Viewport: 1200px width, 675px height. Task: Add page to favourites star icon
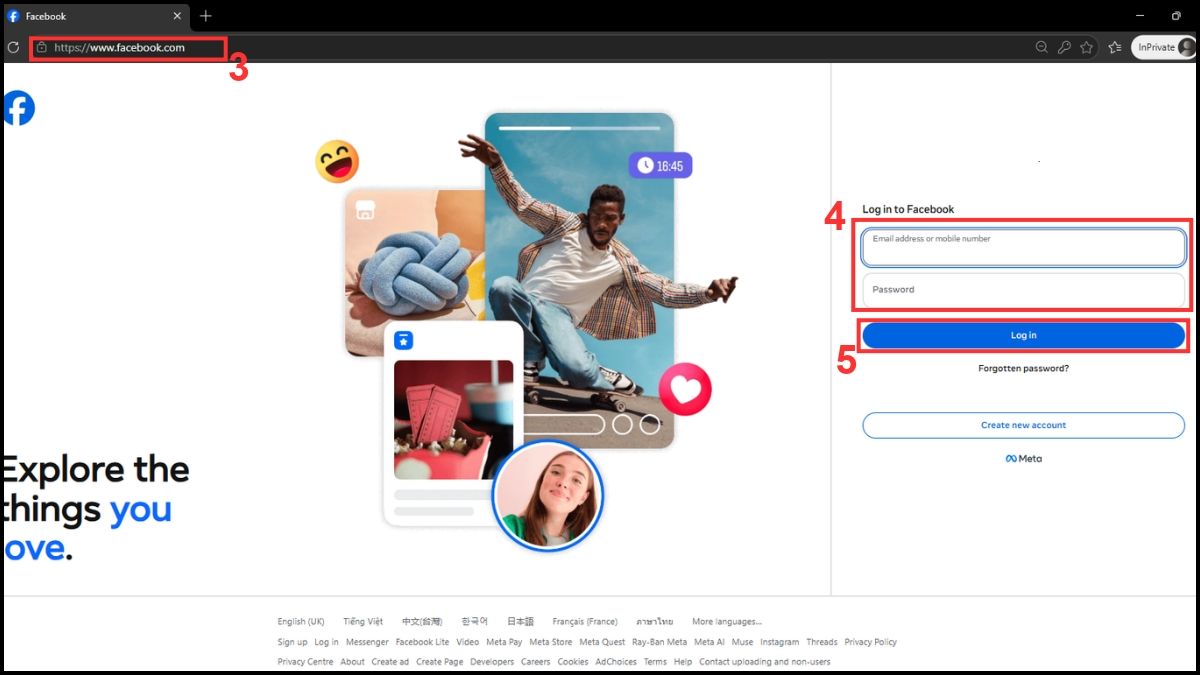click(x=1086, y=47)
